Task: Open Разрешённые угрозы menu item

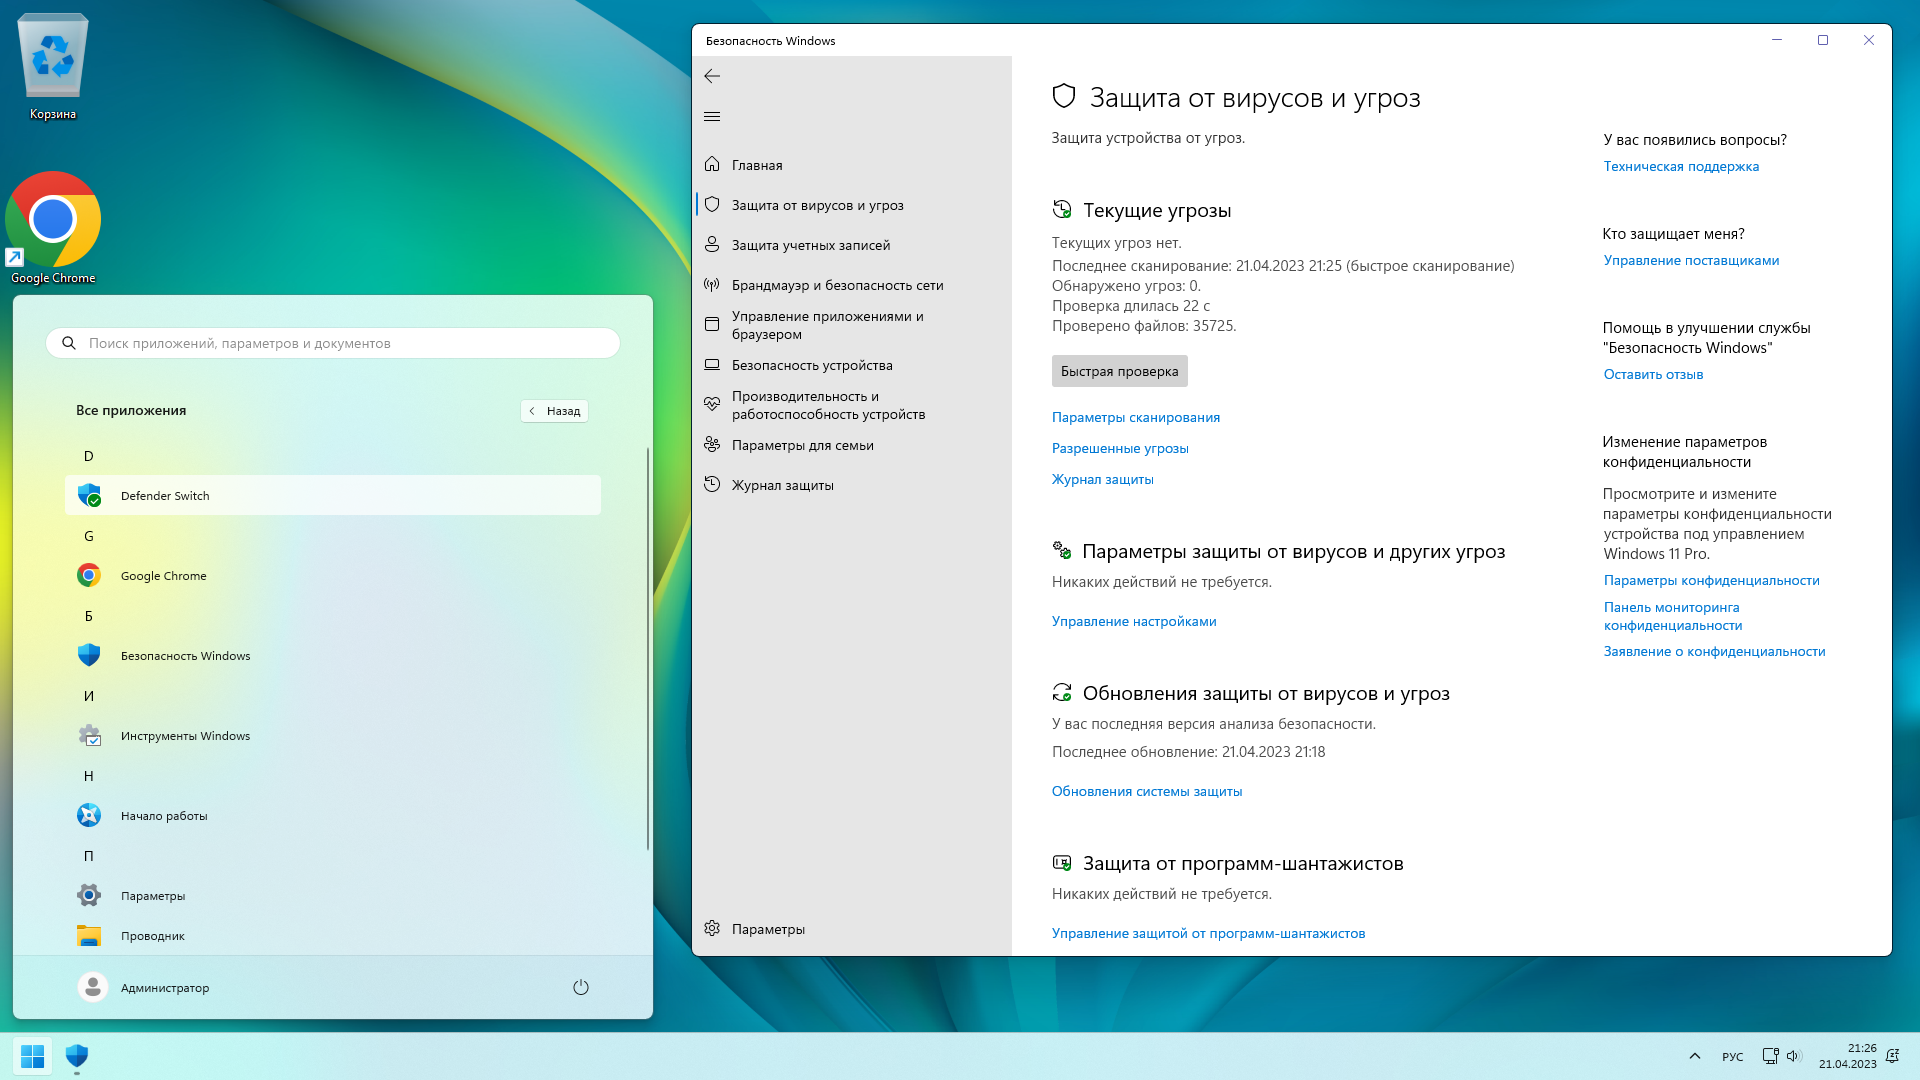Action: (x=1120, y=447)
